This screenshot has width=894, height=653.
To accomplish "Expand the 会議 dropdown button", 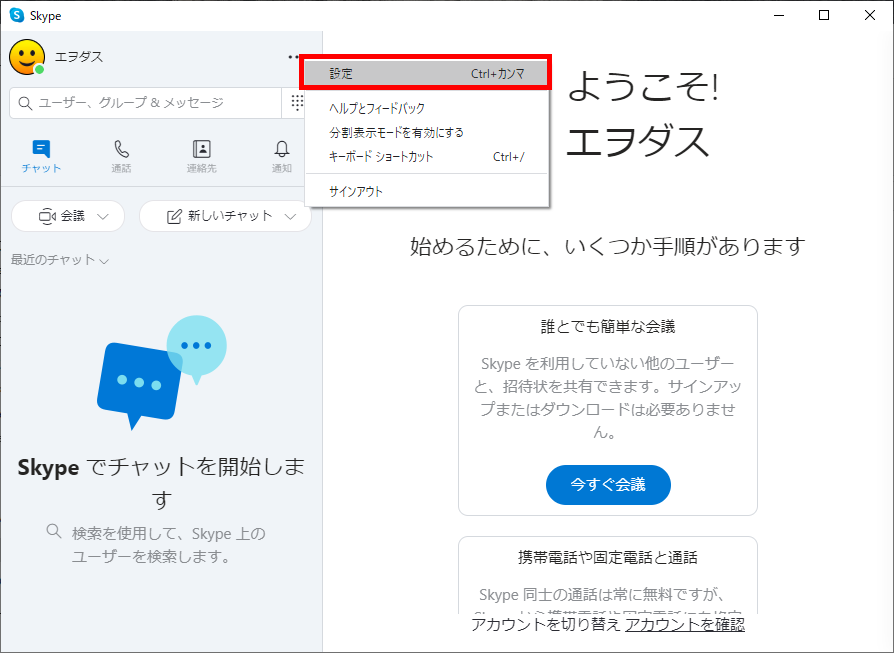I will tap(68, 216).
